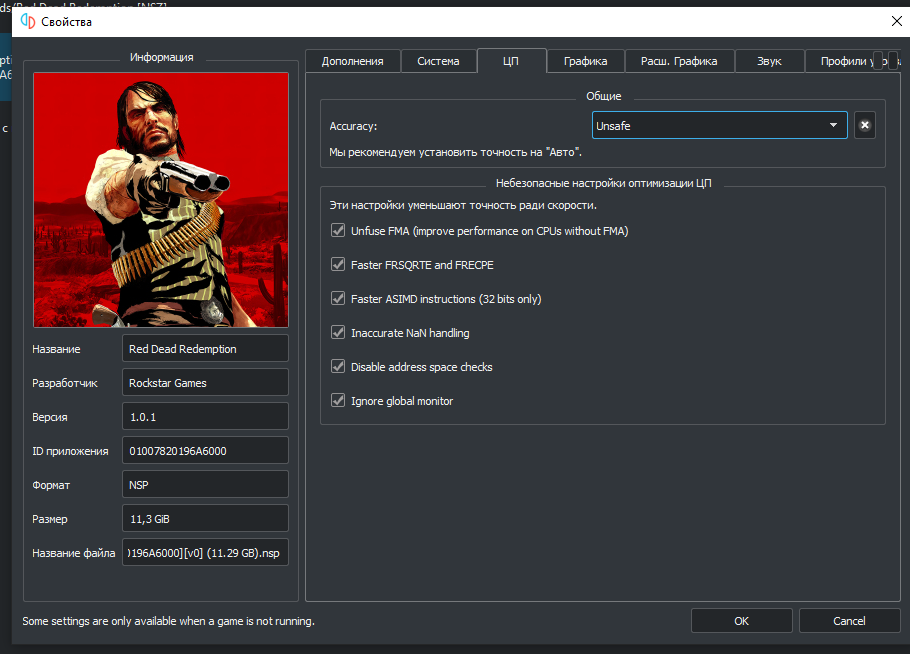Viewport: 910px width, 654px height.
Task: Click the ID приложения field 01007820196A6000
Action: coord(205,450)
